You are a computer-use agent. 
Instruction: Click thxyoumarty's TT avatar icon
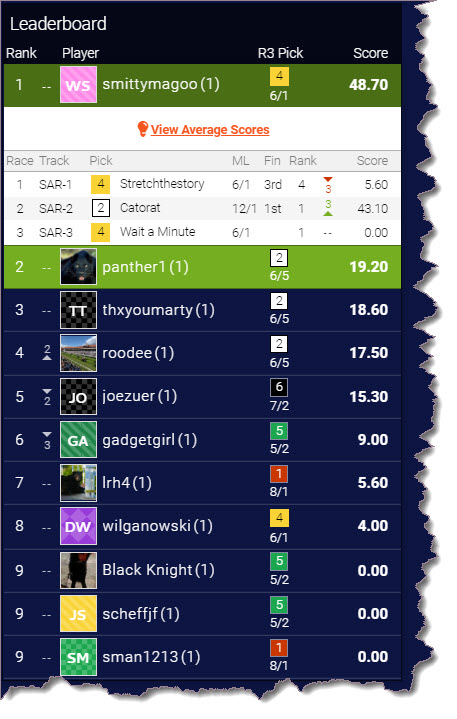click(x=78, y=310)
